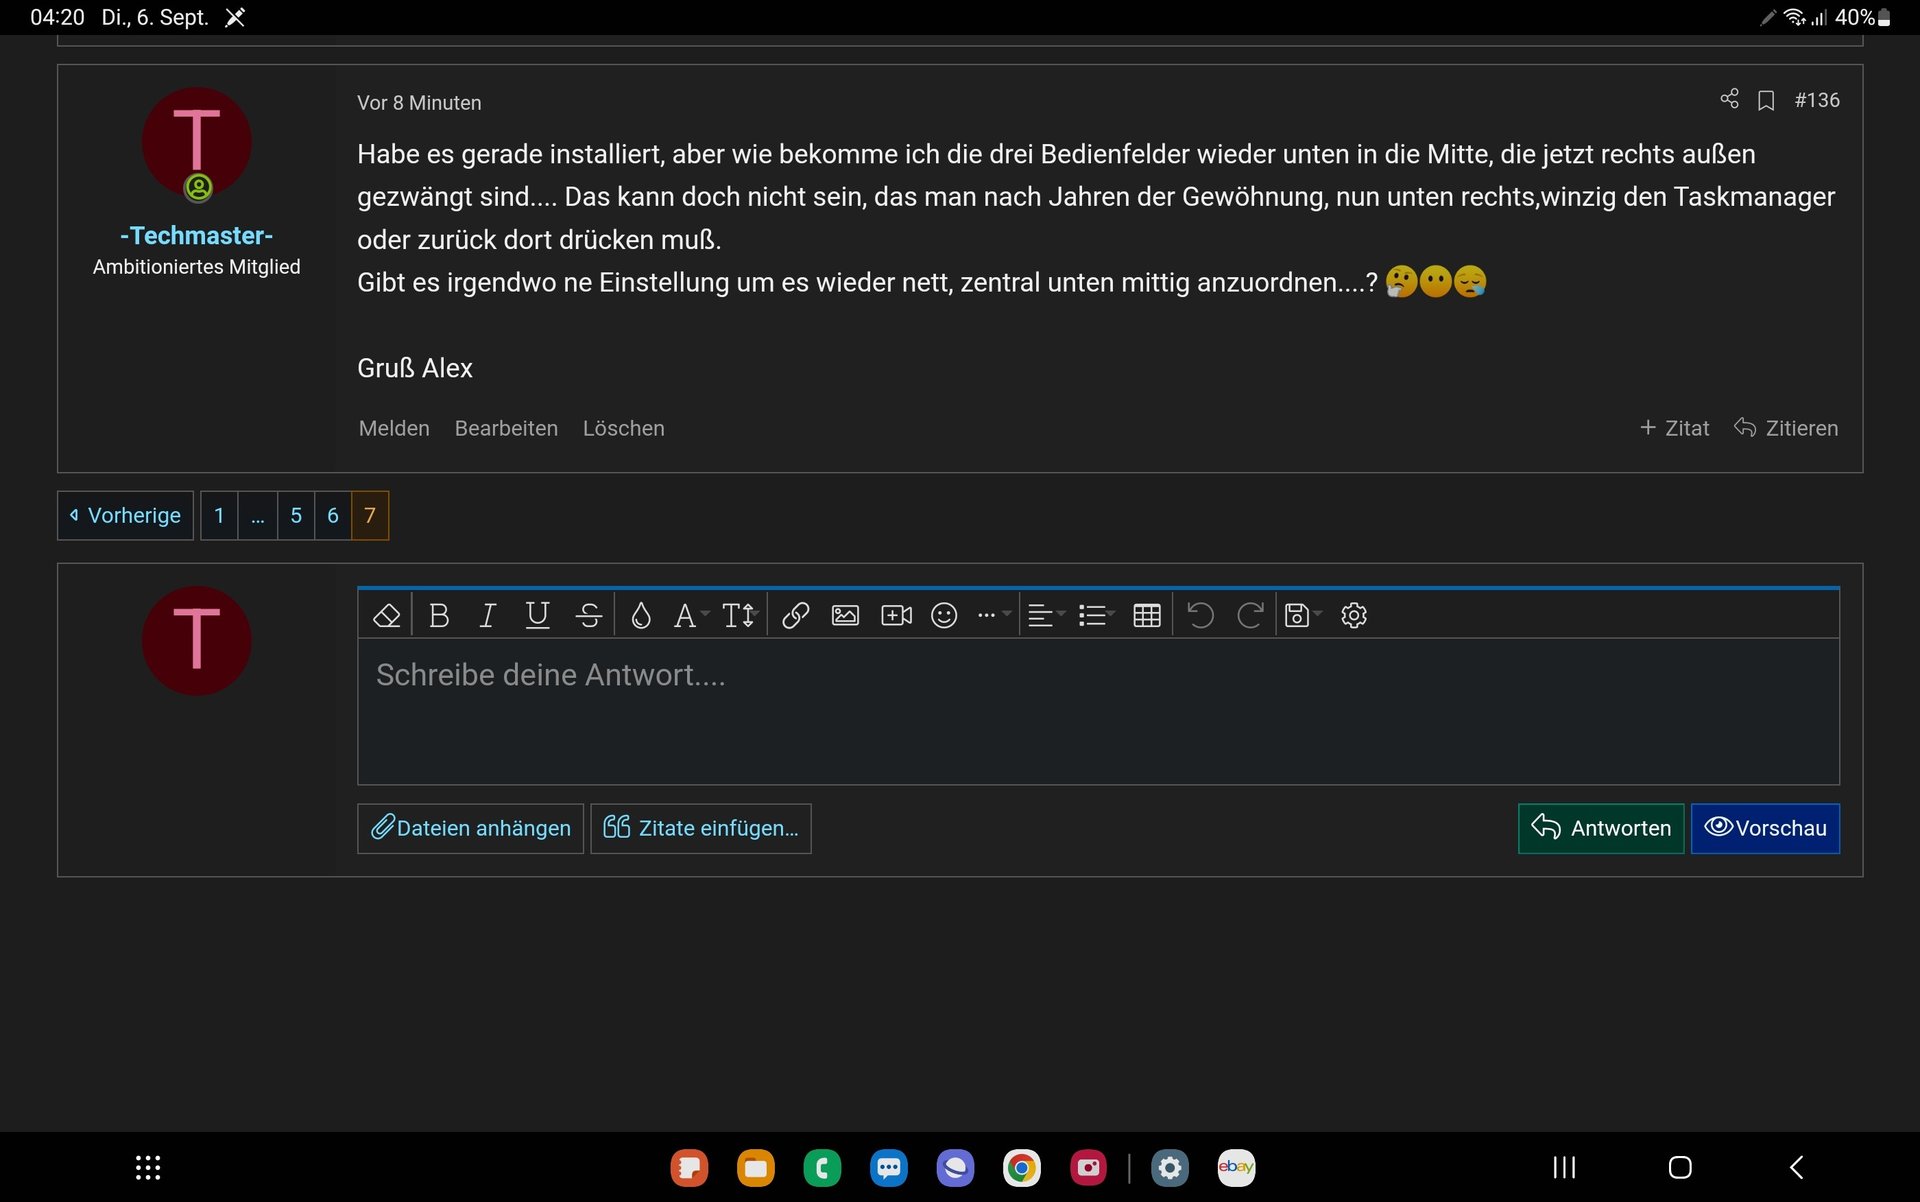Open the list options dropdown
Screen dimensions: 1920x1202
1096,615
